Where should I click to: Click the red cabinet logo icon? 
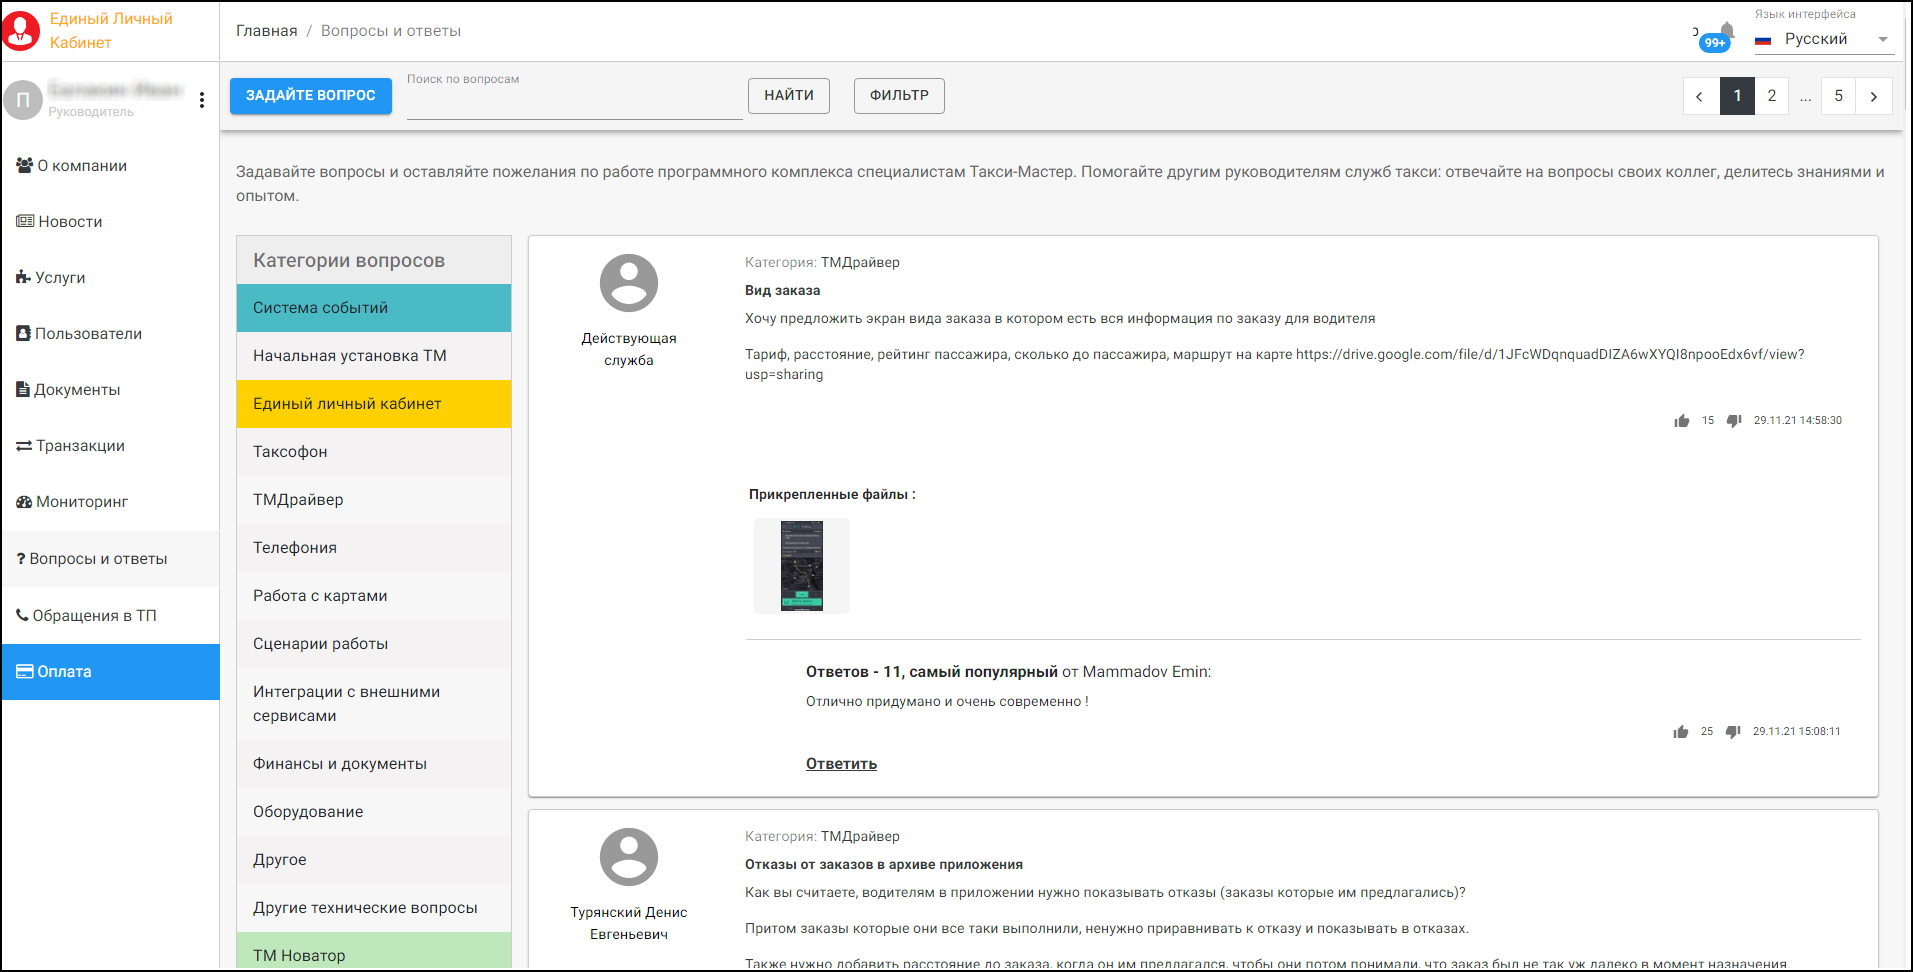coord(21,31)
